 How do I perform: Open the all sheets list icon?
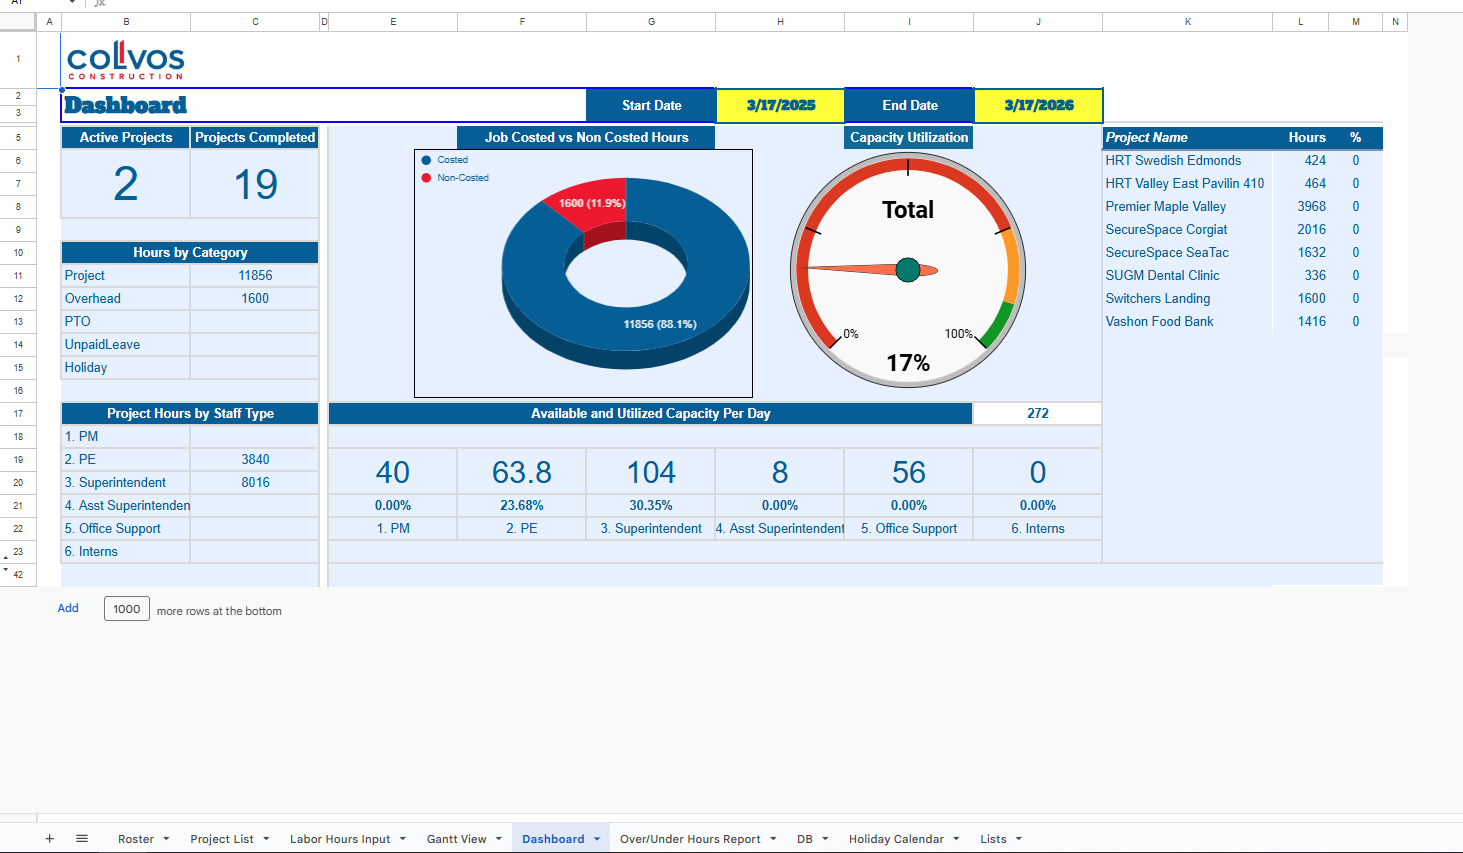82,839
